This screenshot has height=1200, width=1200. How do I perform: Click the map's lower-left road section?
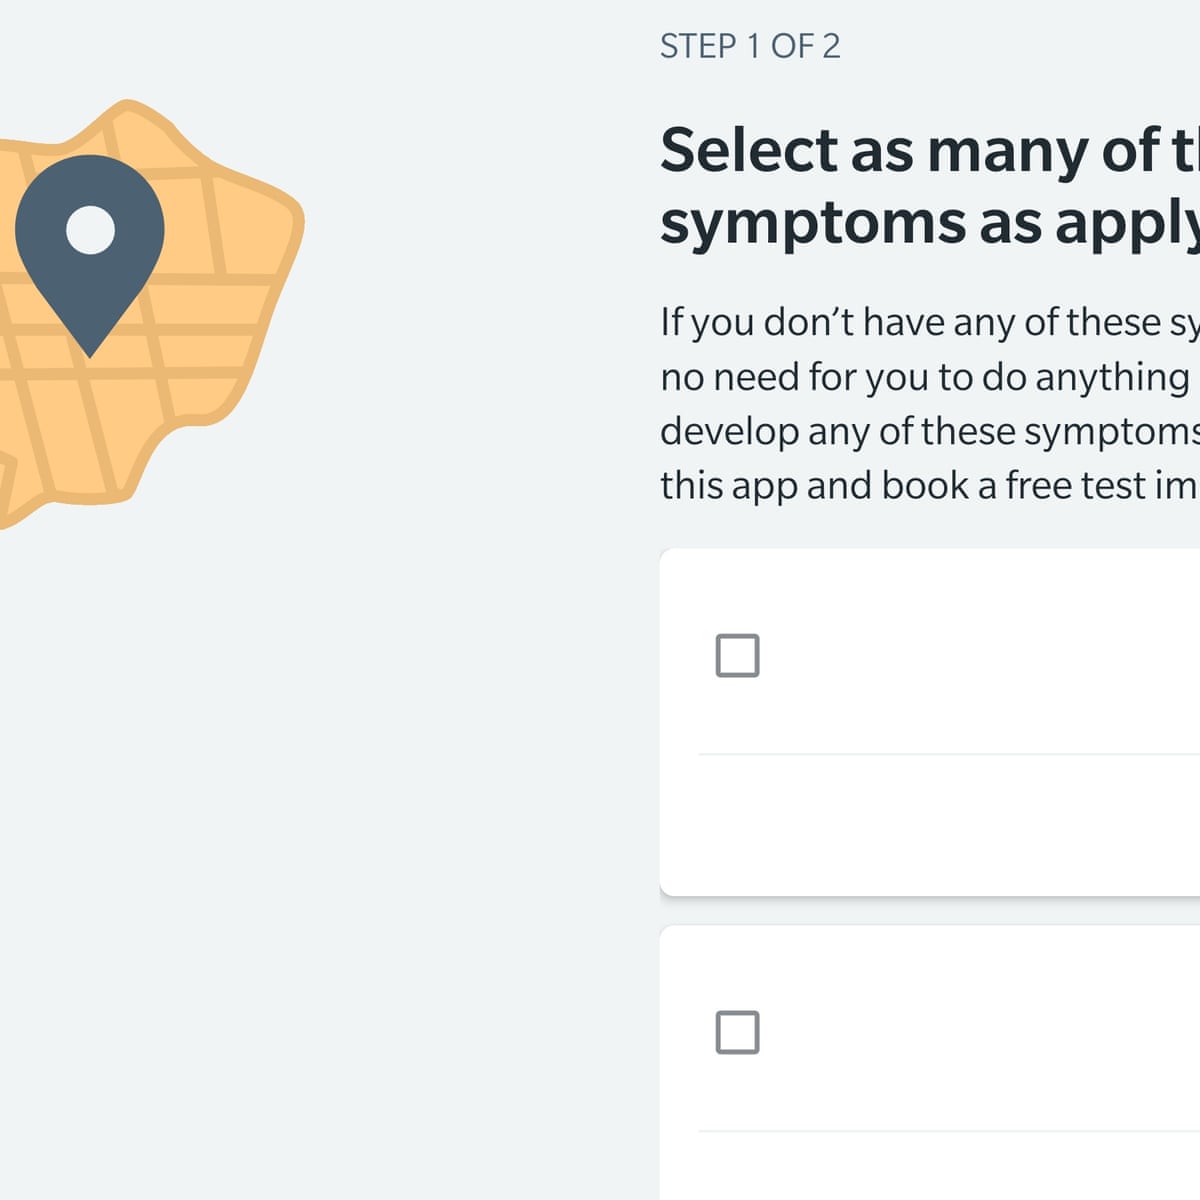tap(60, 440)
